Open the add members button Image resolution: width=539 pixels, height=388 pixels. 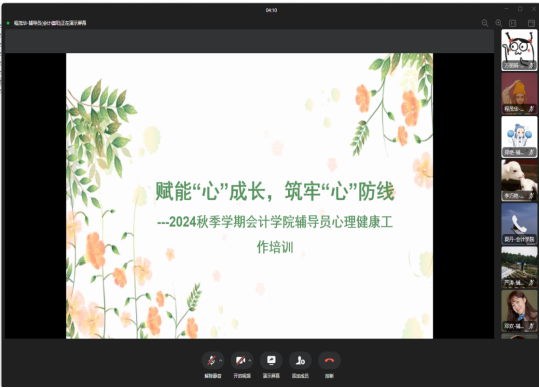[300, 361]
